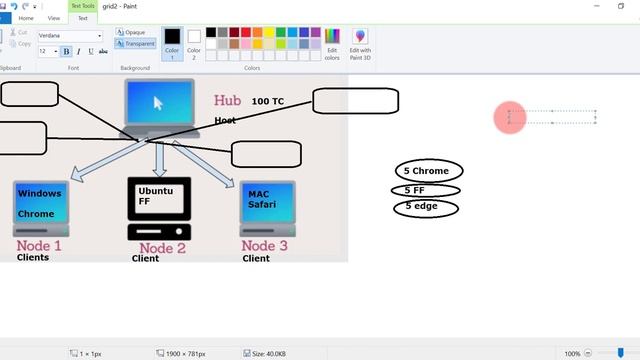
Task: Pick the white swatch in palette second row
Action: click(211, 44)
